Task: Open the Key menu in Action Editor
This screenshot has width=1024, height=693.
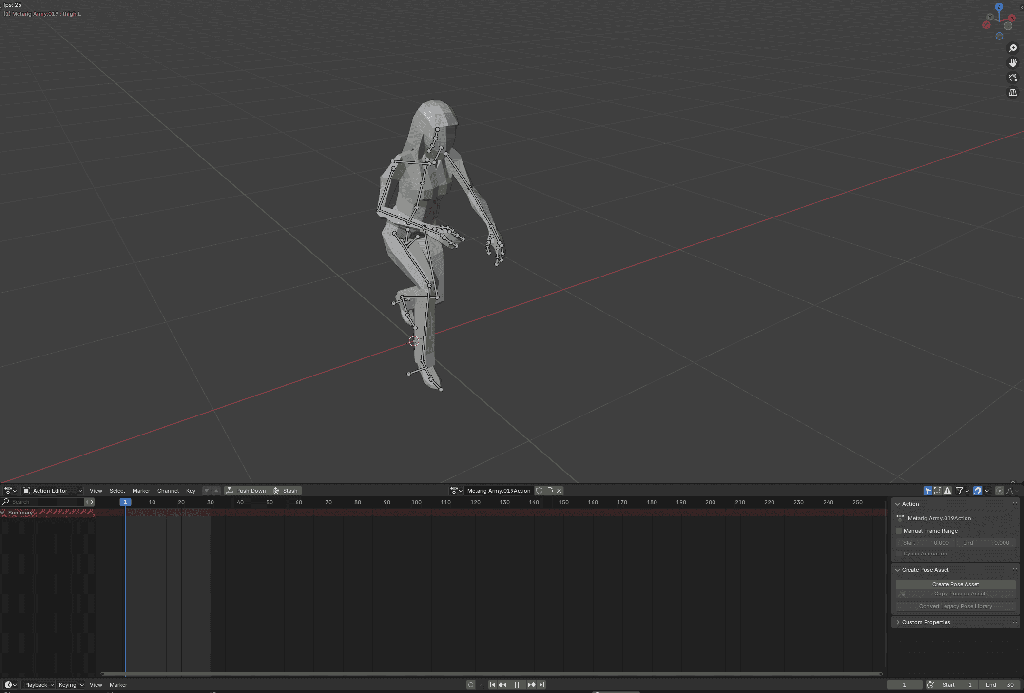Action: point(191,491)
